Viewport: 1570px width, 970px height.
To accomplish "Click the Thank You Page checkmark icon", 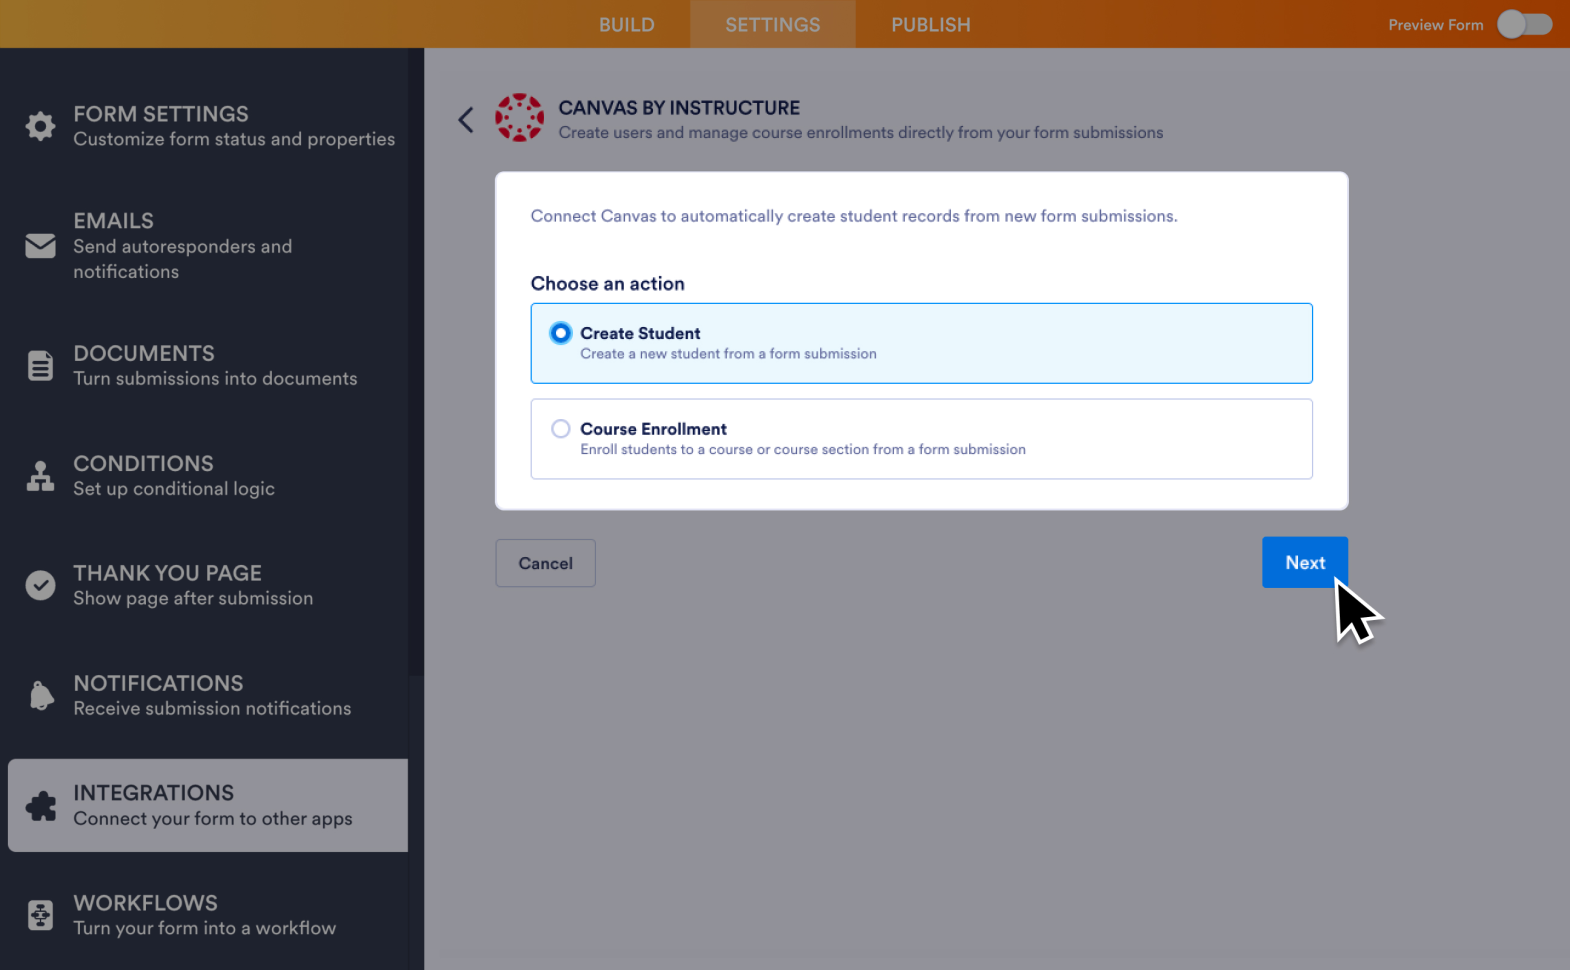I will click(40, 585).
